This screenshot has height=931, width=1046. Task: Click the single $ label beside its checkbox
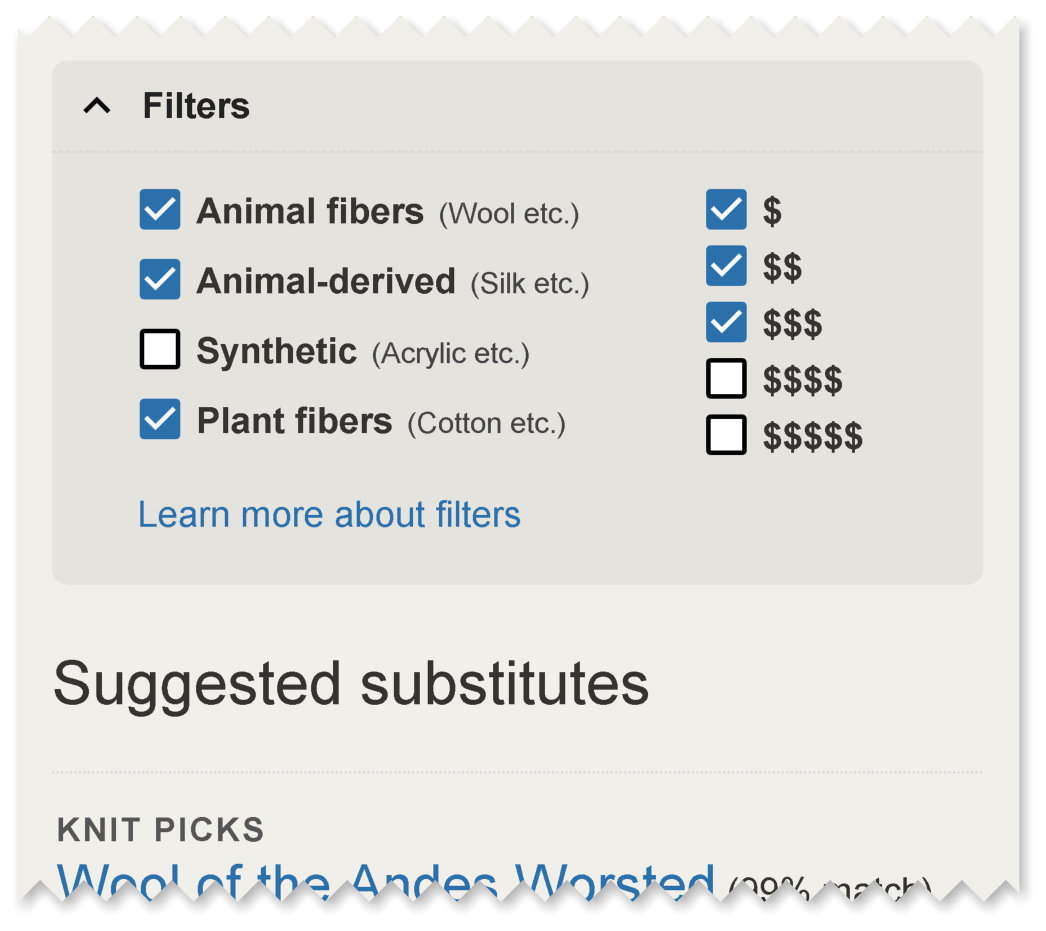(771, 211)
